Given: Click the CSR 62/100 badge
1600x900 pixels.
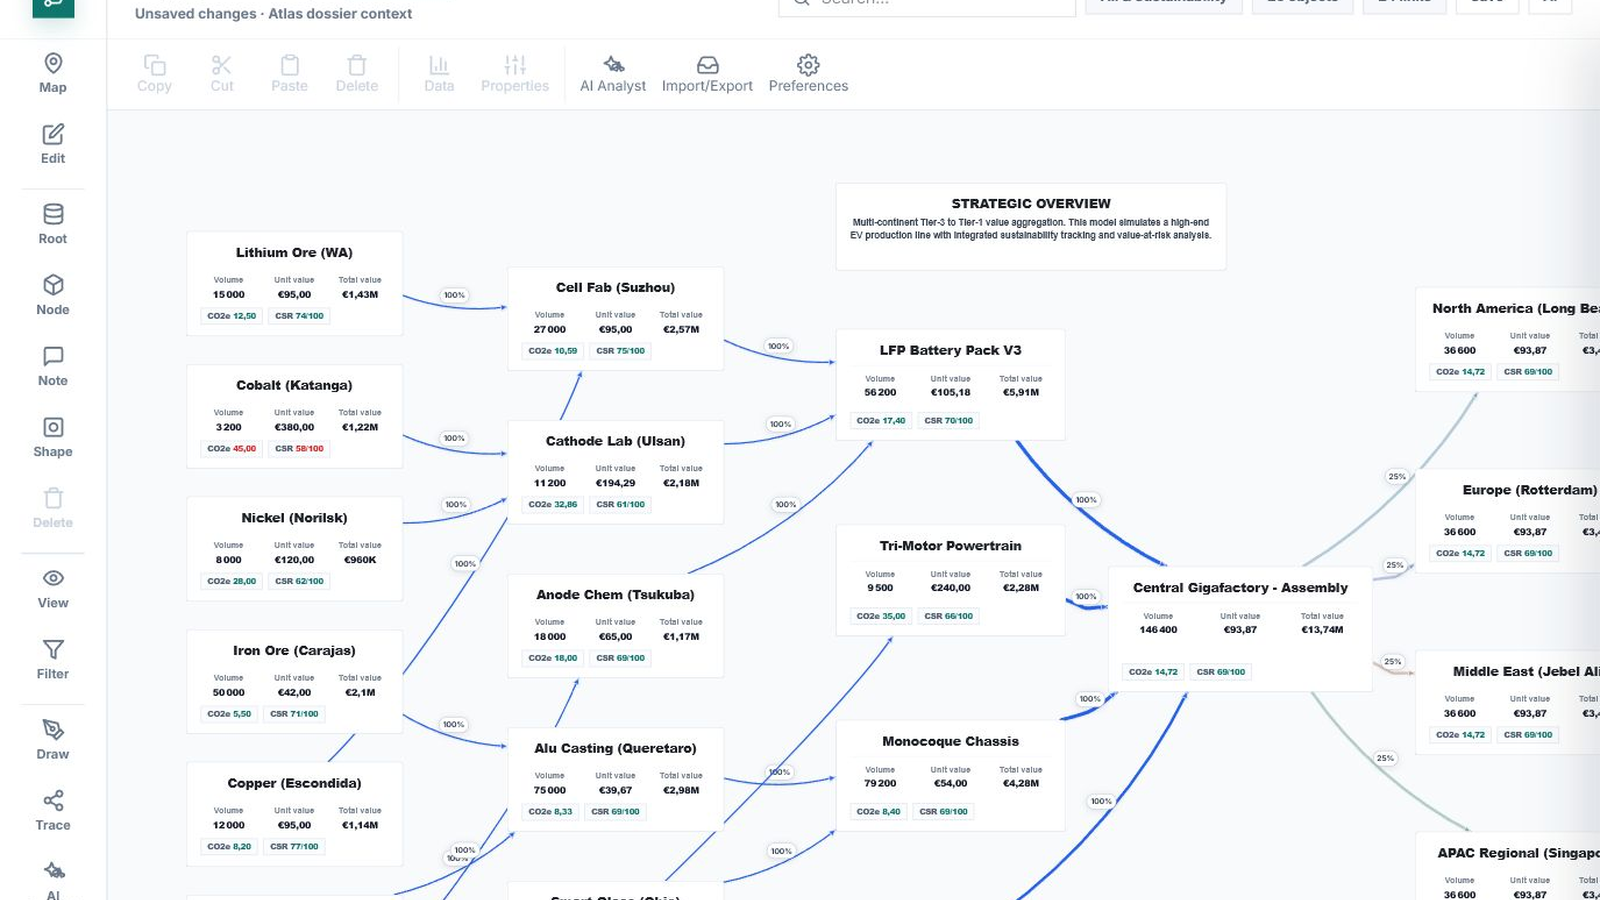Looking at the screenshot, I should coord(299,581).
